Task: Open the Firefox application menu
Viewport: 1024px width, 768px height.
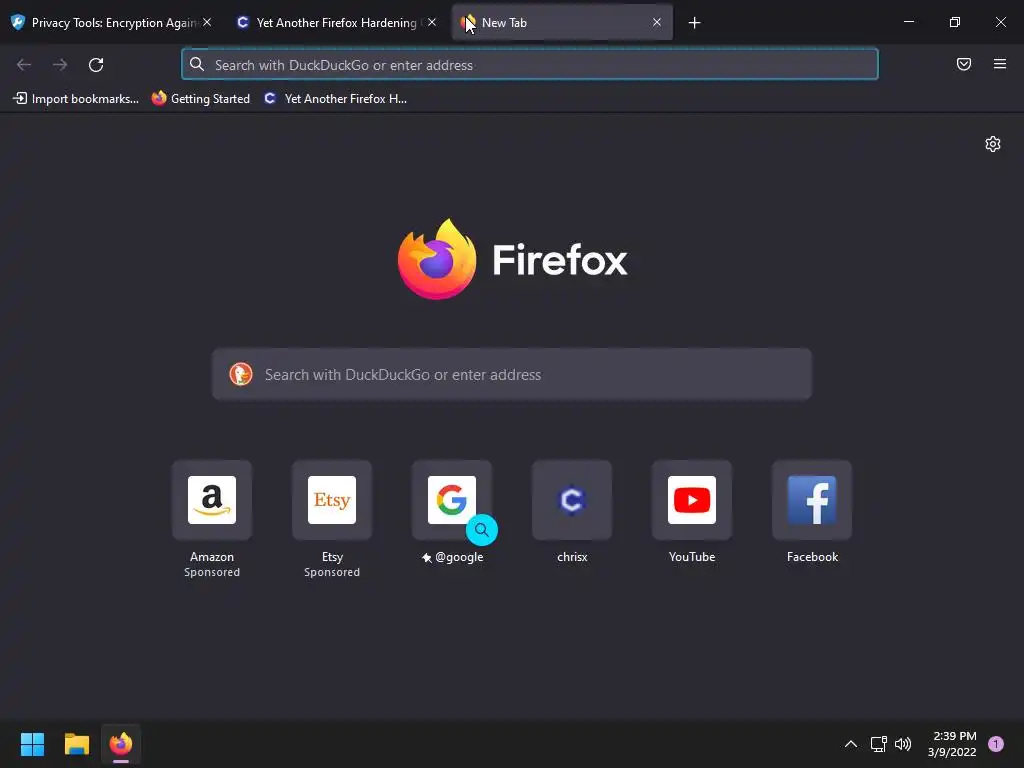Action: [x=1000, y=64]
